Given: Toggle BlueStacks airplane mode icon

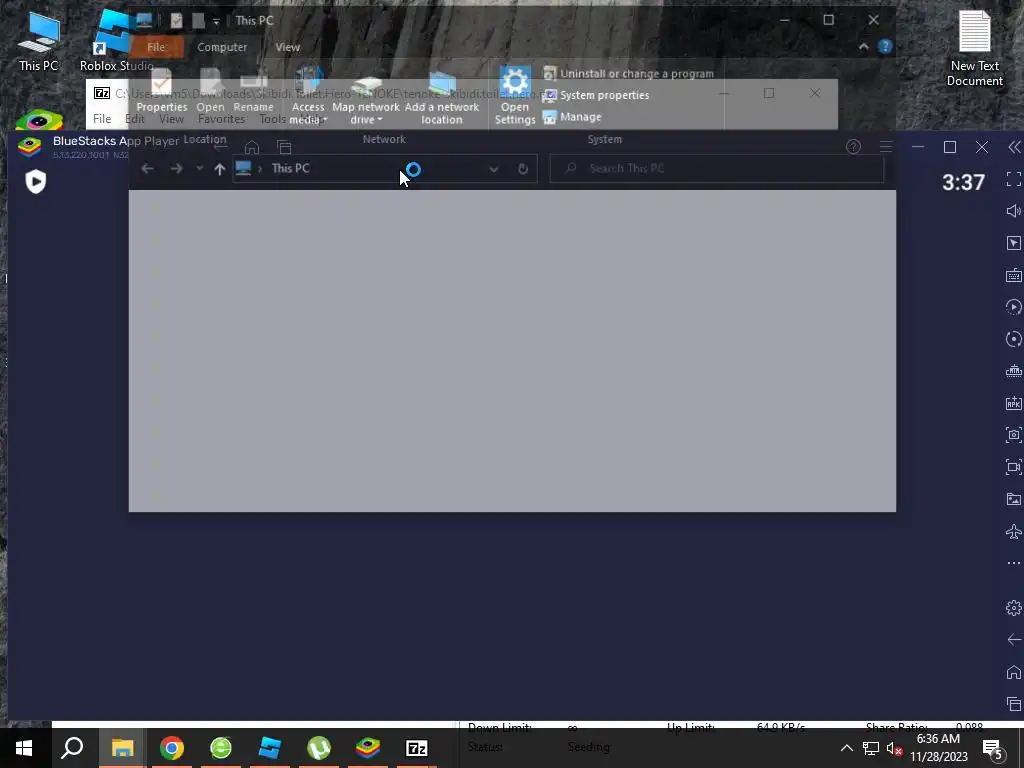Looking at the screenshot, I should coord(1014,532).
